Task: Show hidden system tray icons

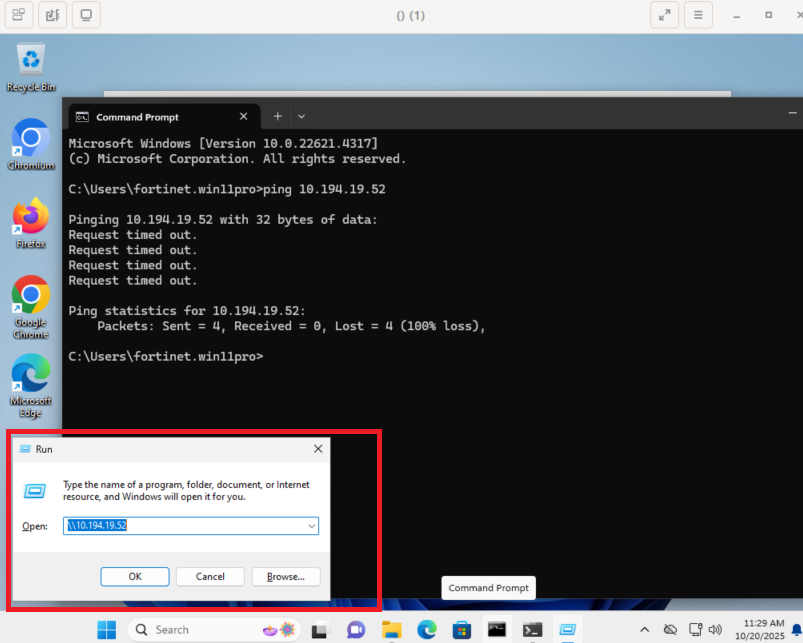Action: tap(645, 630)
